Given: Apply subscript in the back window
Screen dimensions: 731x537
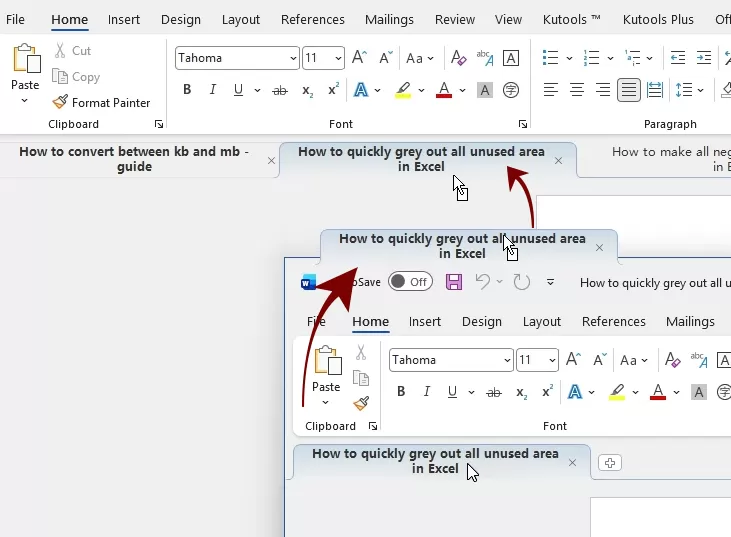Looking at the screenshot, I should pos(307,90).
